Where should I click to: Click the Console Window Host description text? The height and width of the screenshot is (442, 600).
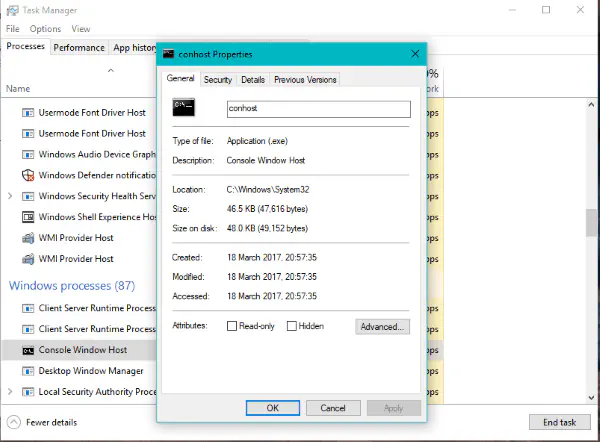point(266,160)
